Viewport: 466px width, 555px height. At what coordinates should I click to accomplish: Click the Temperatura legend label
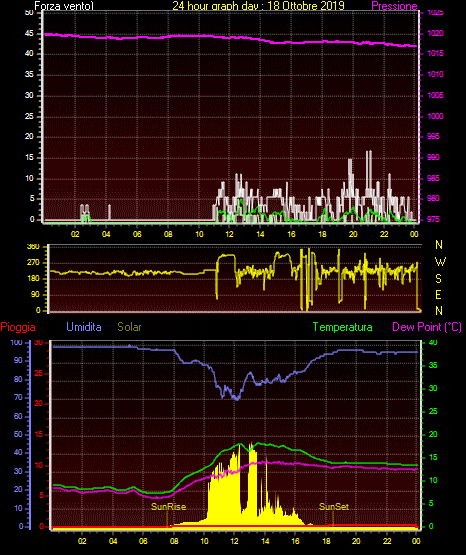[343, 327]
